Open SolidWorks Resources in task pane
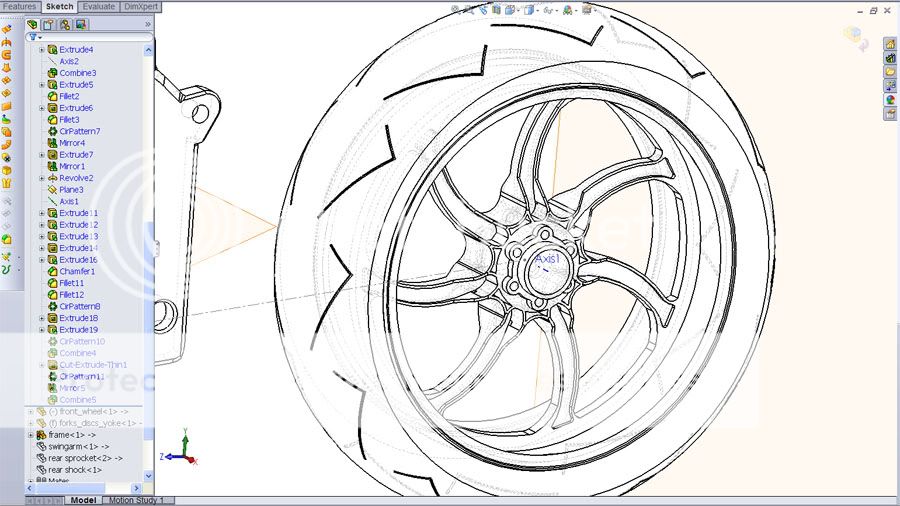Screen dimensions: 900x506 coord(890,44)
